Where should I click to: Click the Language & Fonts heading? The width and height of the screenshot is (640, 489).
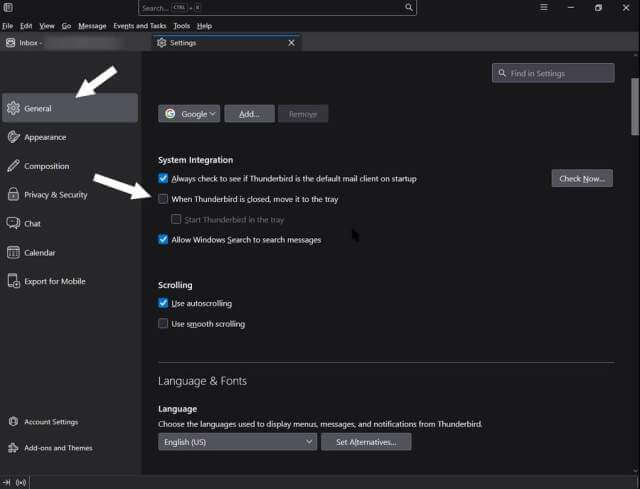click(202, 381)
